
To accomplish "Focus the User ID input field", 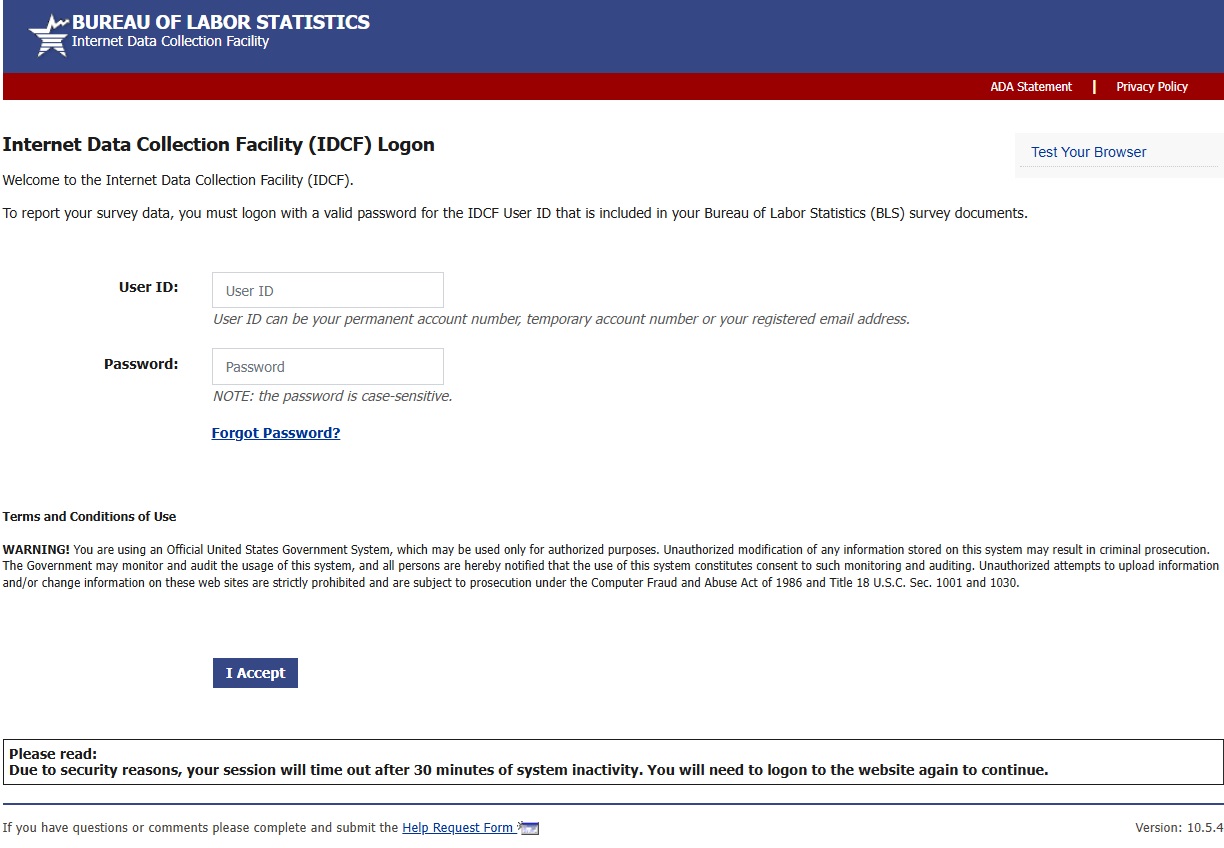I will click(x=327, y=290).
